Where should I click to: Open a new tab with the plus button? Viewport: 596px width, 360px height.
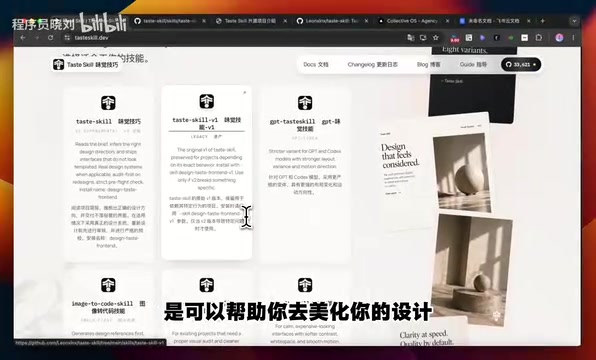pos(542,21)
